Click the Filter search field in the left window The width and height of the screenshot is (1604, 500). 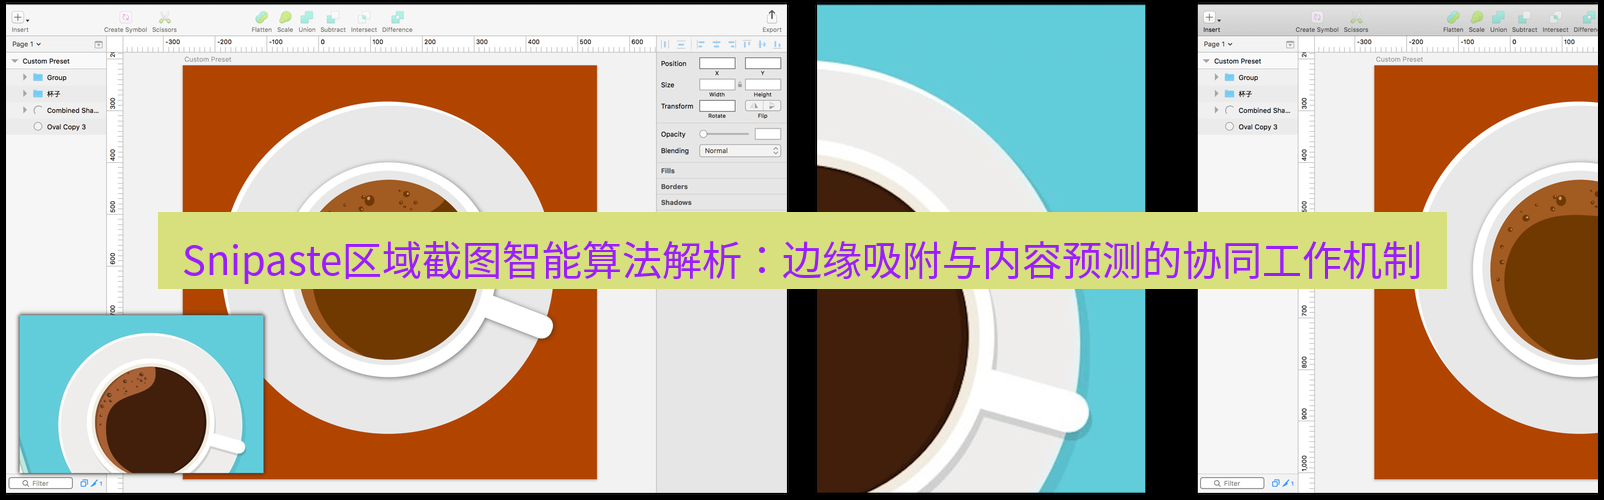[41, 483]
